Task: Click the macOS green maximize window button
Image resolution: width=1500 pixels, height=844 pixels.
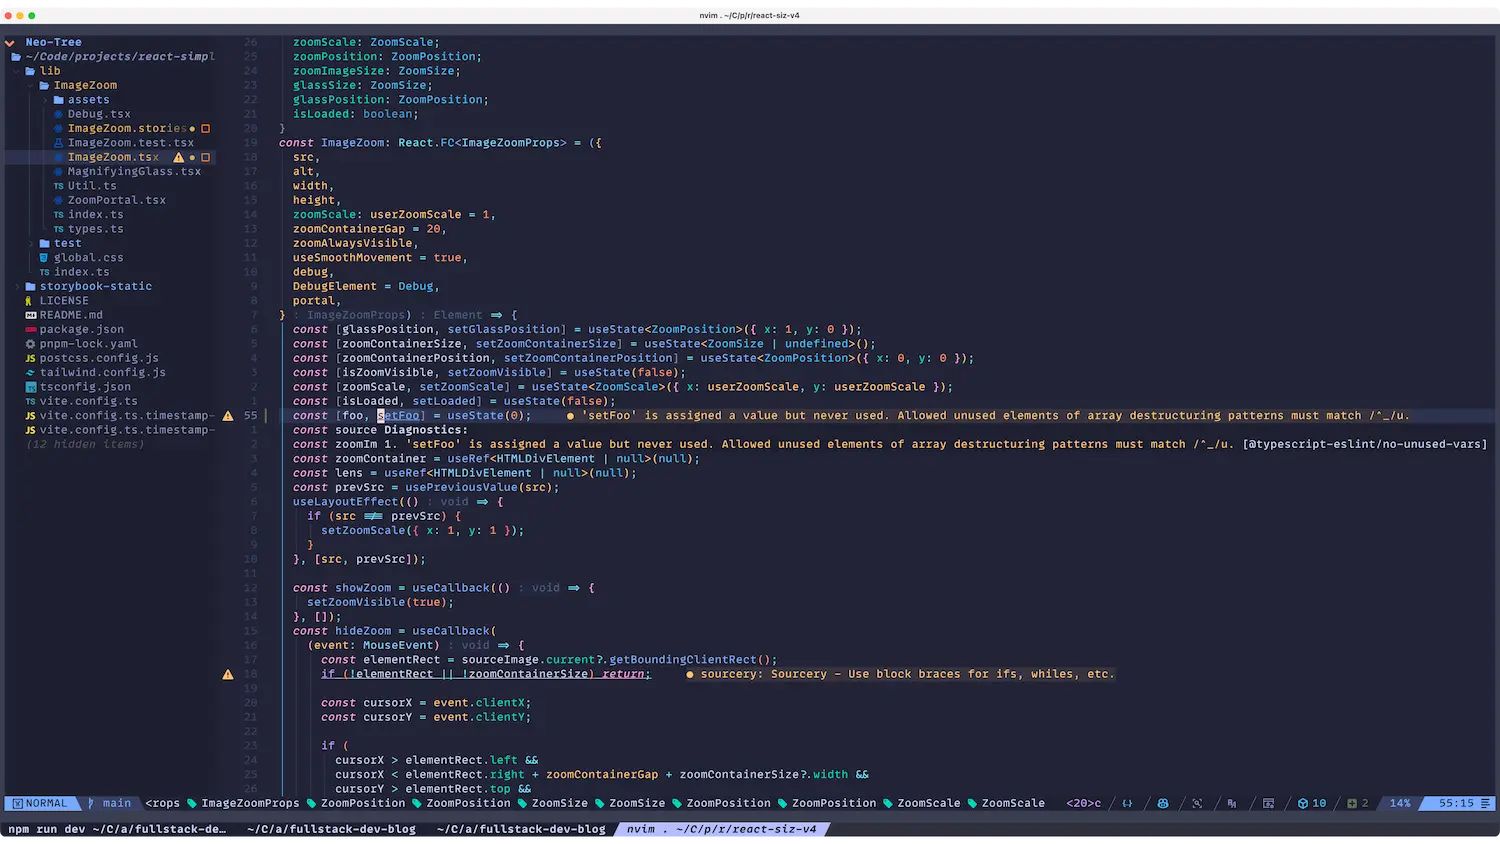Action: (x=32, y=16)
